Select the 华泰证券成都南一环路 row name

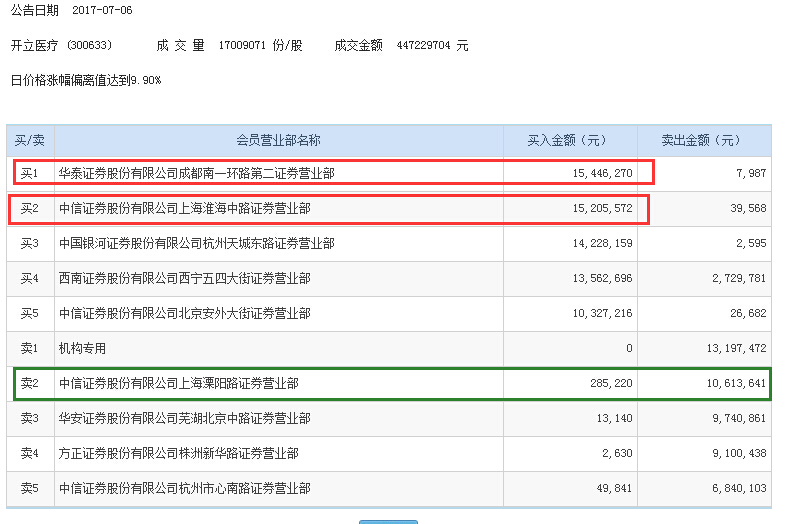[196, 173]
